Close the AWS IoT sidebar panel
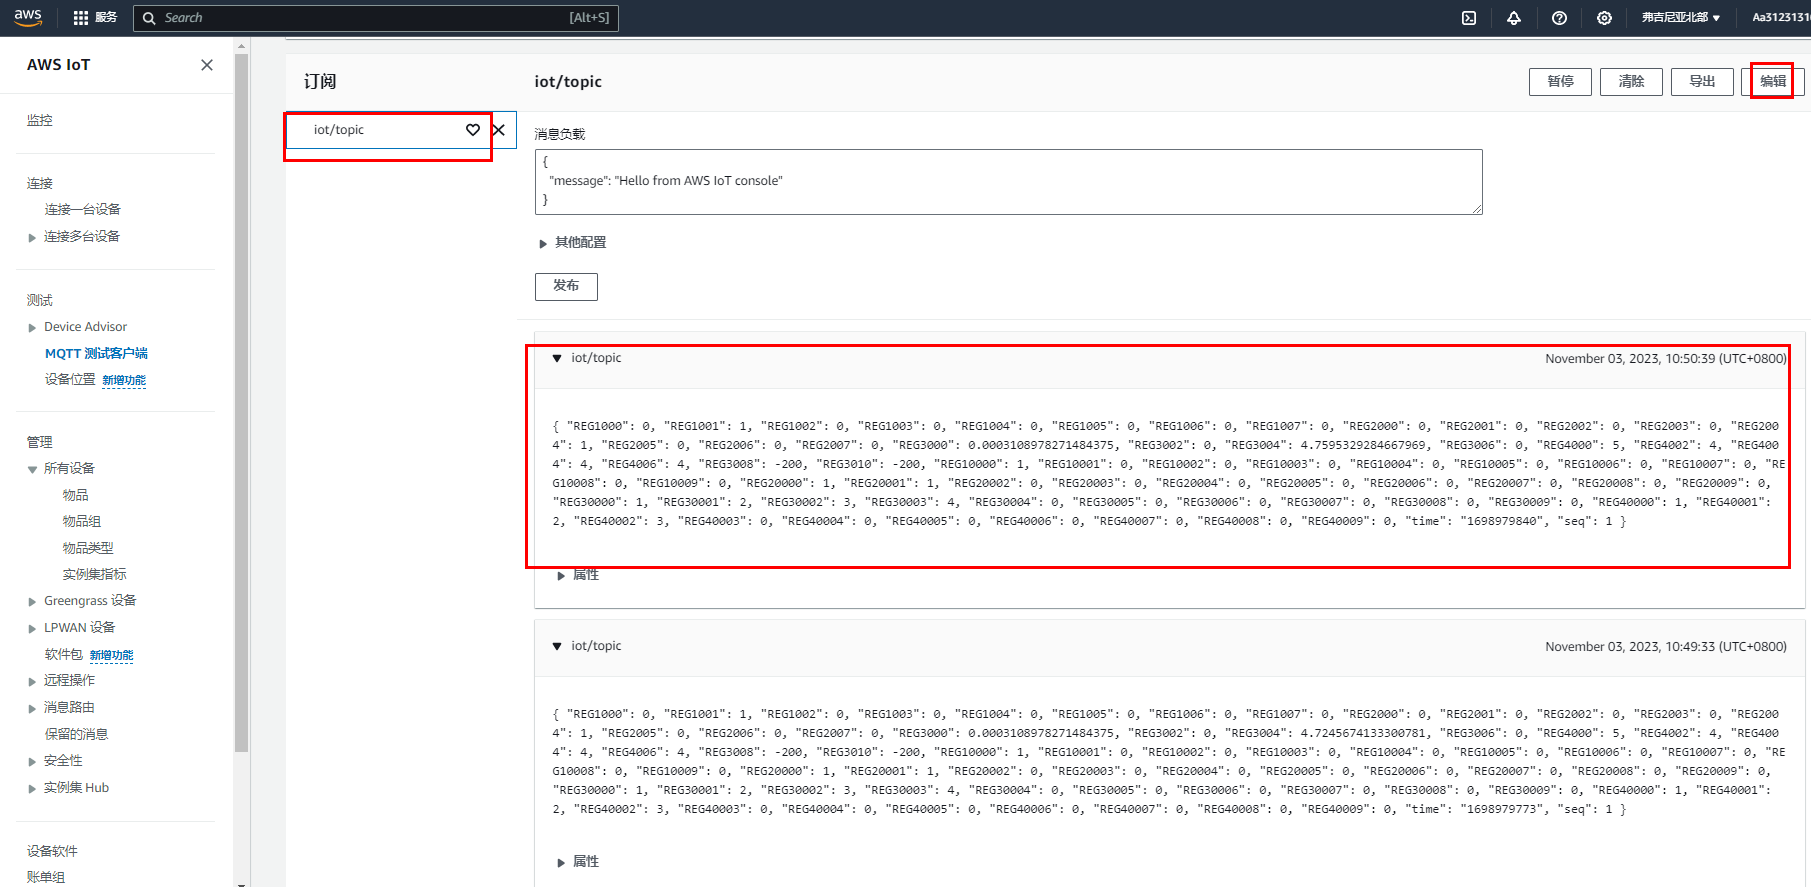The height and width of the screenshot is (887, 1811). click(x=207, y=65)
